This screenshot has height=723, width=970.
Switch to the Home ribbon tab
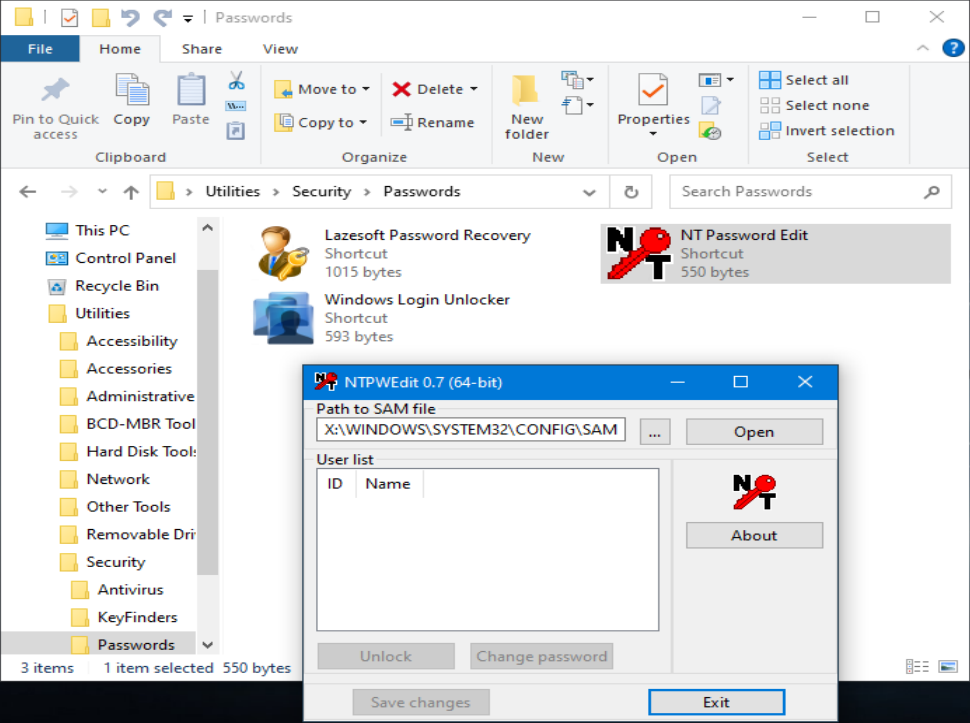click(x=120, y=49)
